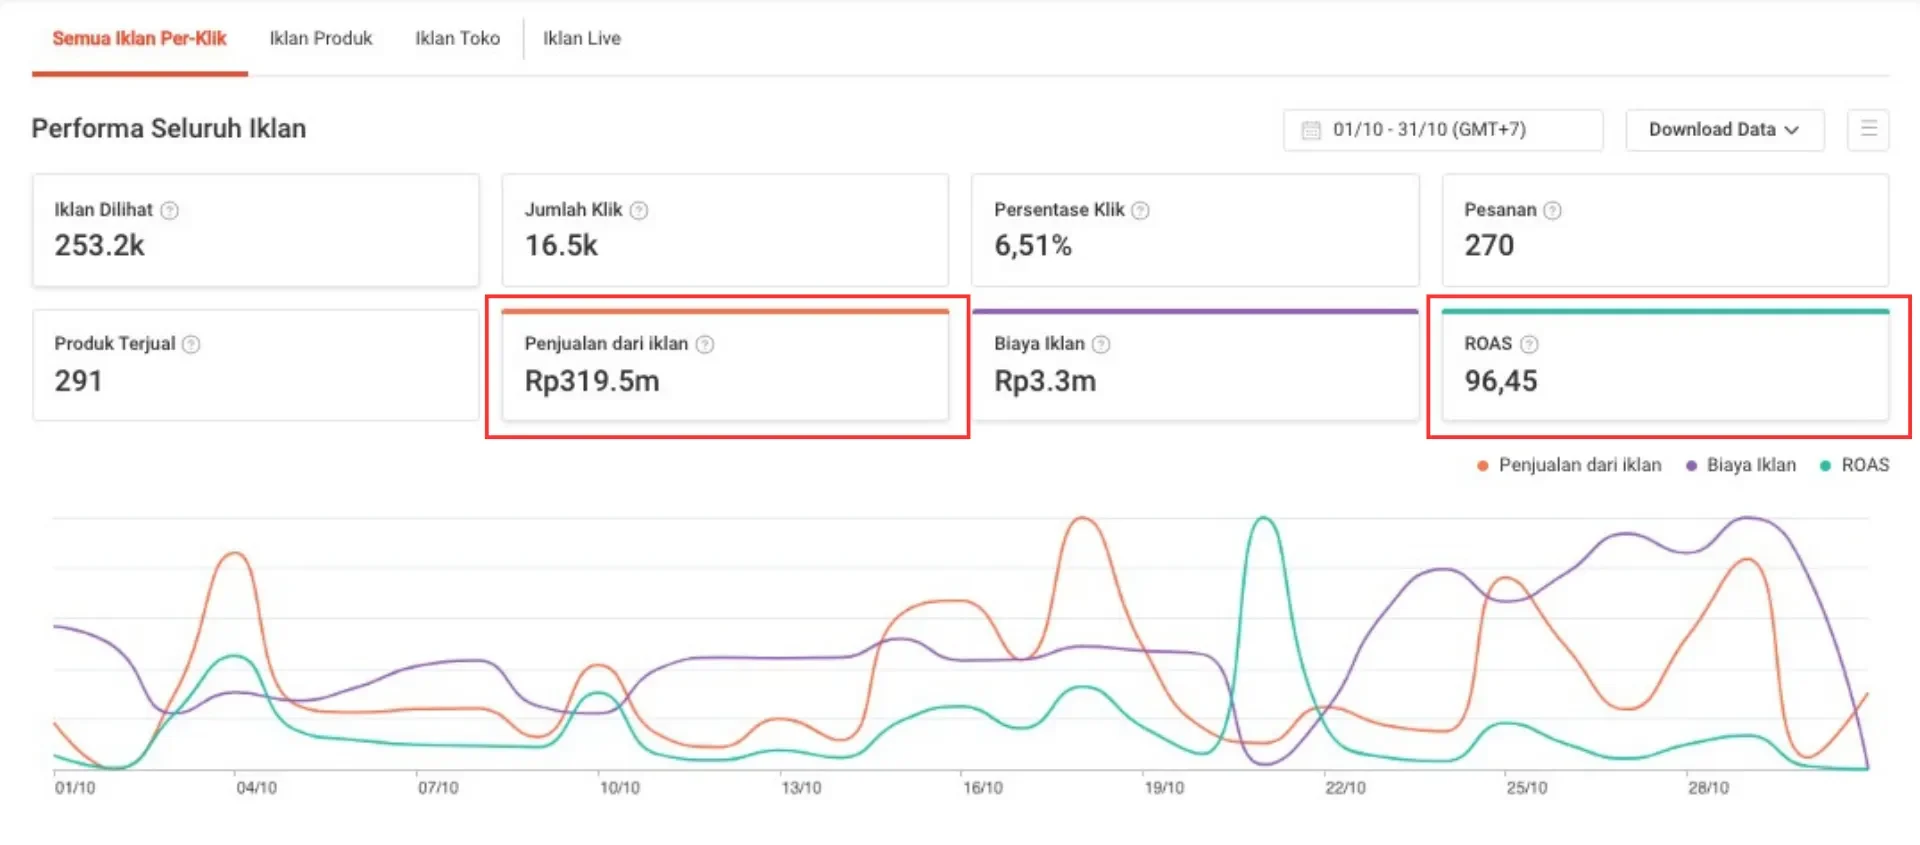Click question icon next to Pesanan
Image resolution: width=1920 pixels, height=845 pixels.
[x=1552, y=210]
